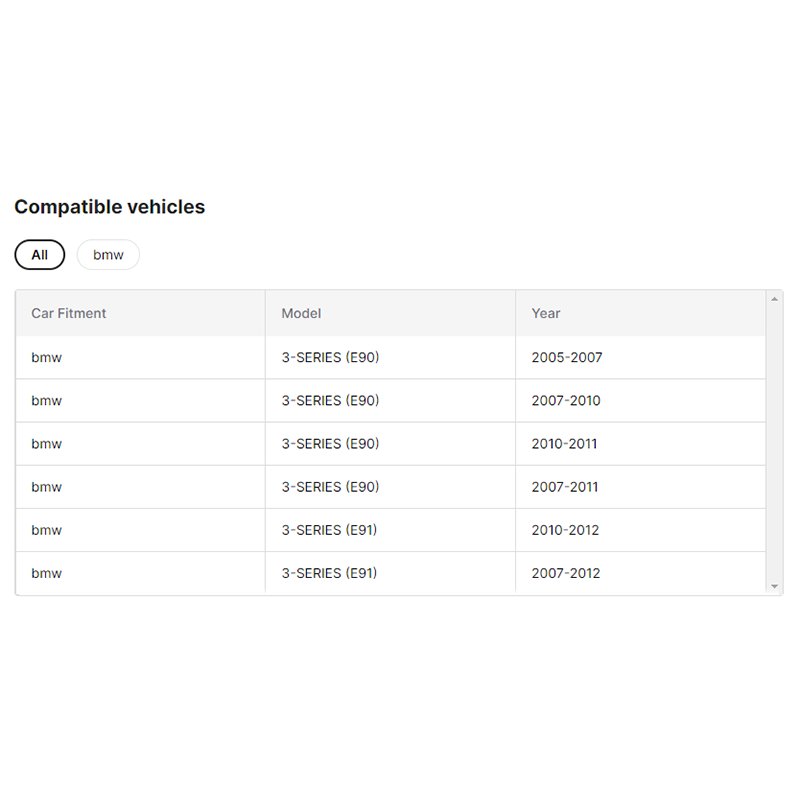Image resolution: width=800 pixels, height=800 pixels.
Task: Select 3-SERIES (E90) model in the 2010-2011 row
Action: (330, 443)
